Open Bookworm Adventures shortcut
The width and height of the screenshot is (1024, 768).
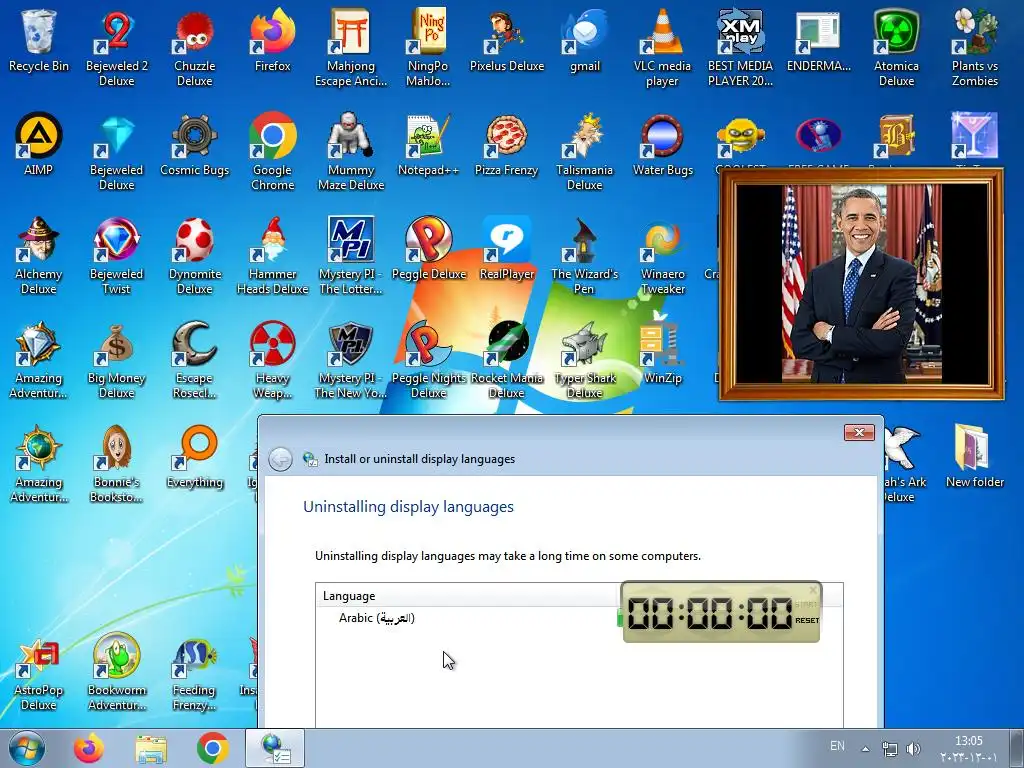click(x=116, y=671)
